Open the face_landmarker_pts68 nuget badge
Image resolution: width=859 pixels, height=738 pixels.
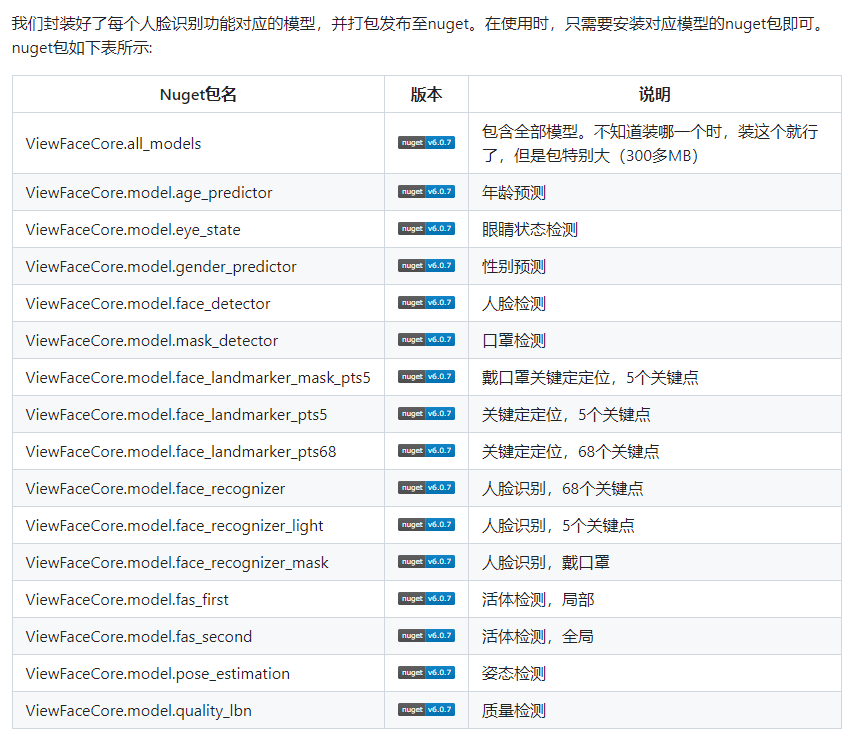point(426,451)
